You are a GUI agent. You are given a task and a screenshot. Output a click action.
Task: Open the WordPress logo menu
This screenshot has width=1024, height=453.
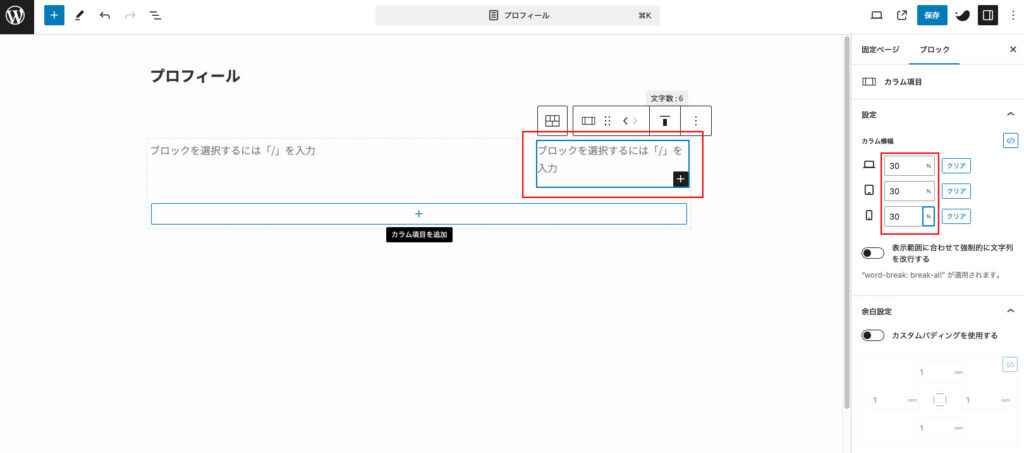[x=16, y=16]
